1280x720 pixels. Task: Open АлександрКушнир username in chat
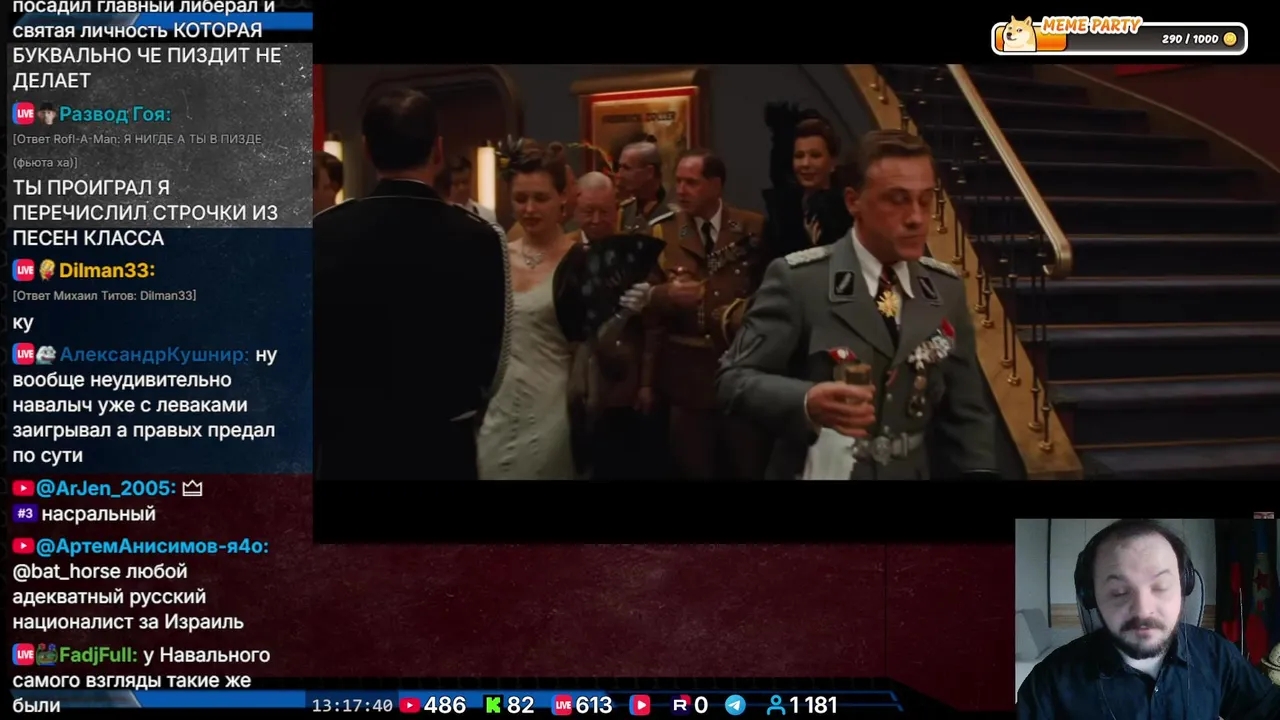point(154,354)
